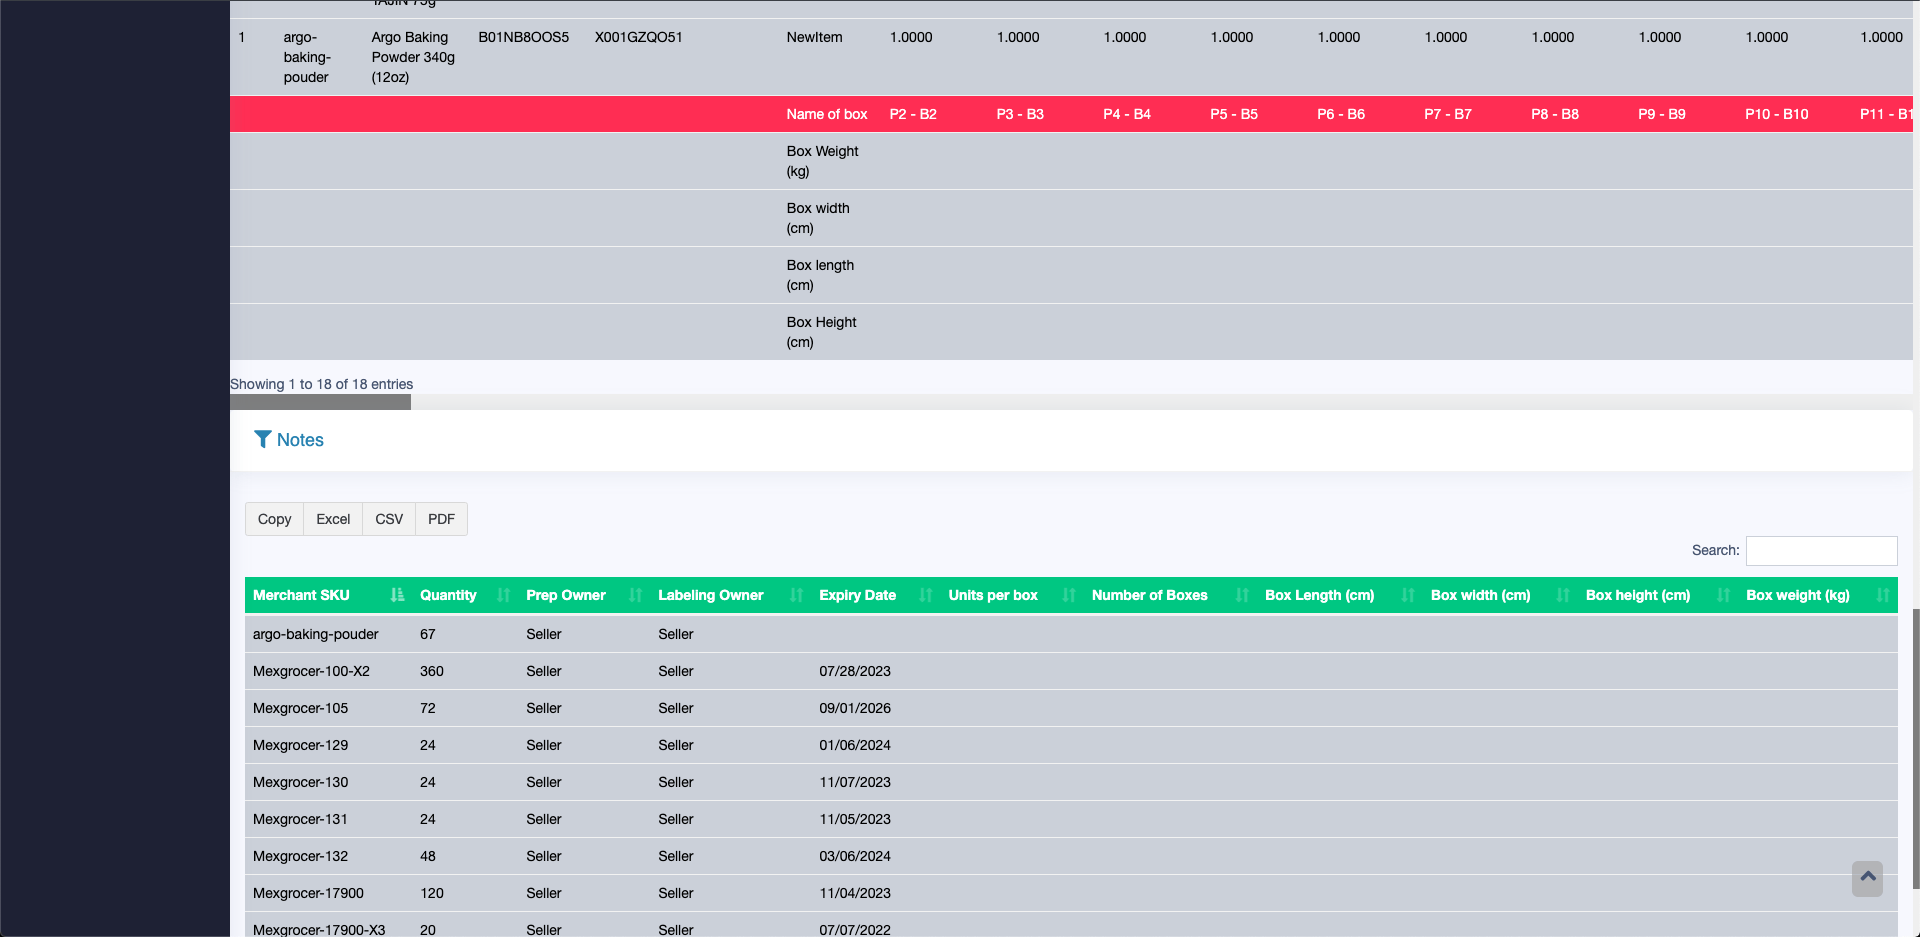Click the Box Height (cm) row label
The width and height of the screenshot is (1920, 937).
pos(821,332)
